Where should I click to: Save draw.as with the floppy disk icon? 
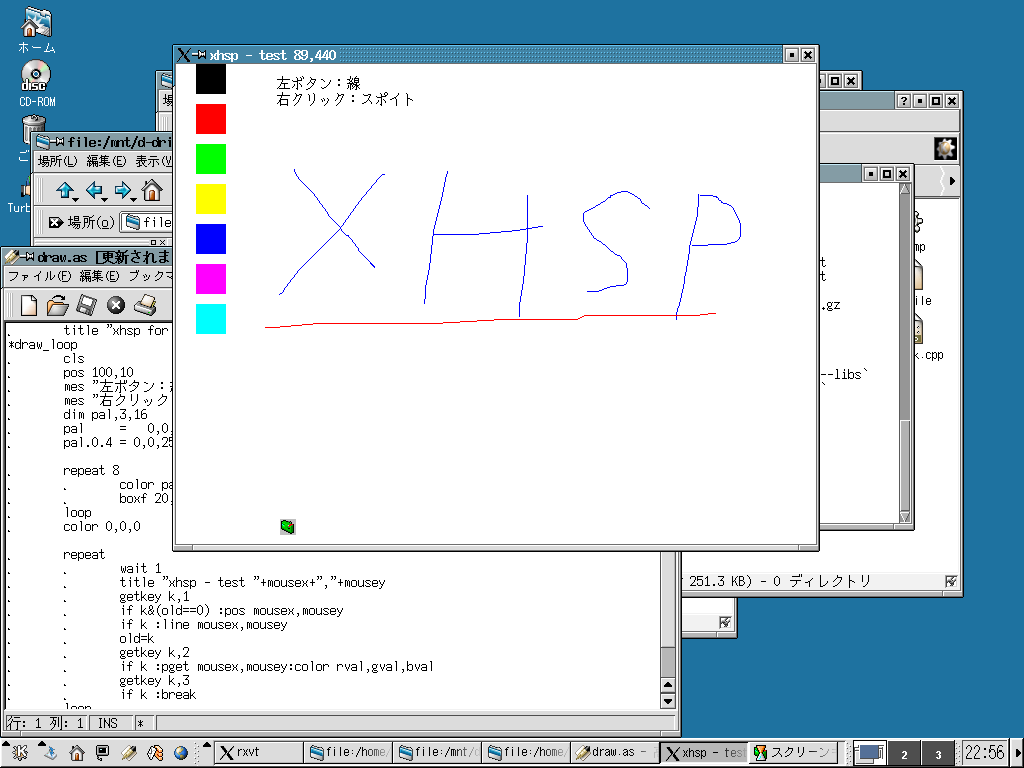[87, 305]
